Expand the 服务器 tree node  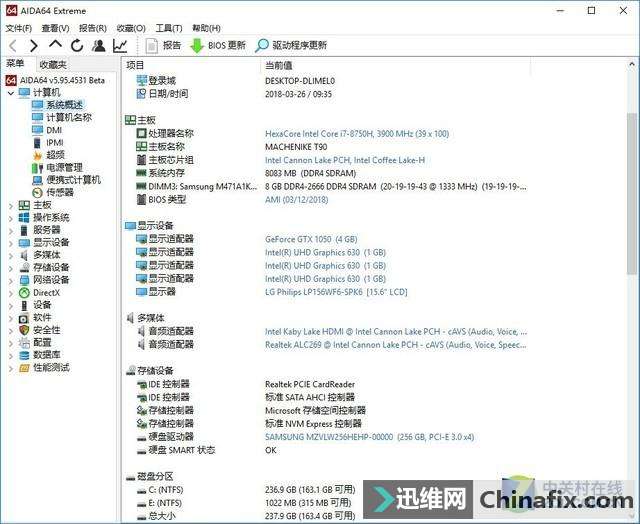11,231
